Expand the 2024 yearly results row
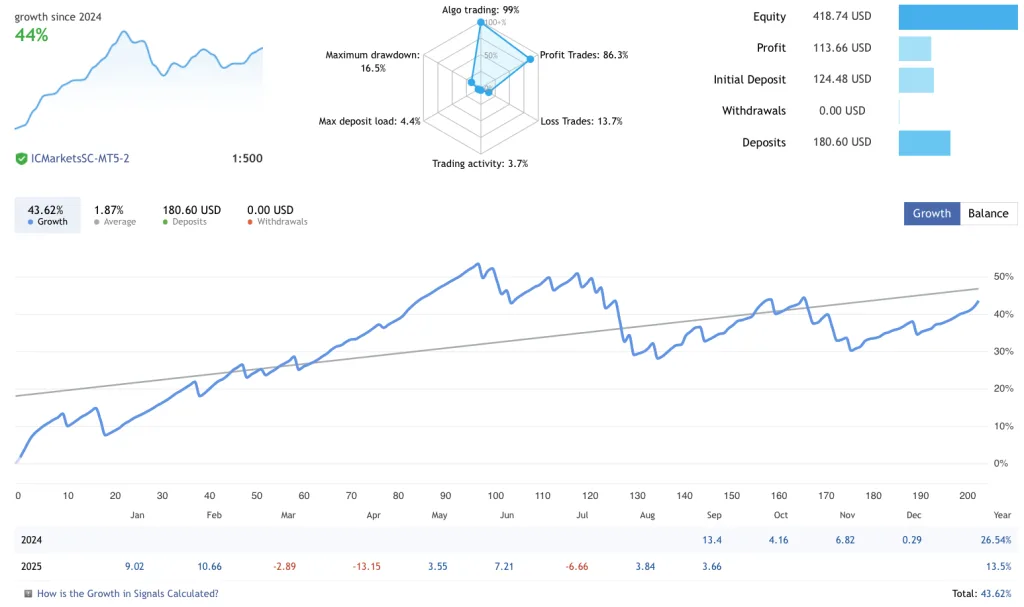This screenshot has height=607, width=1024. (33, 539)
